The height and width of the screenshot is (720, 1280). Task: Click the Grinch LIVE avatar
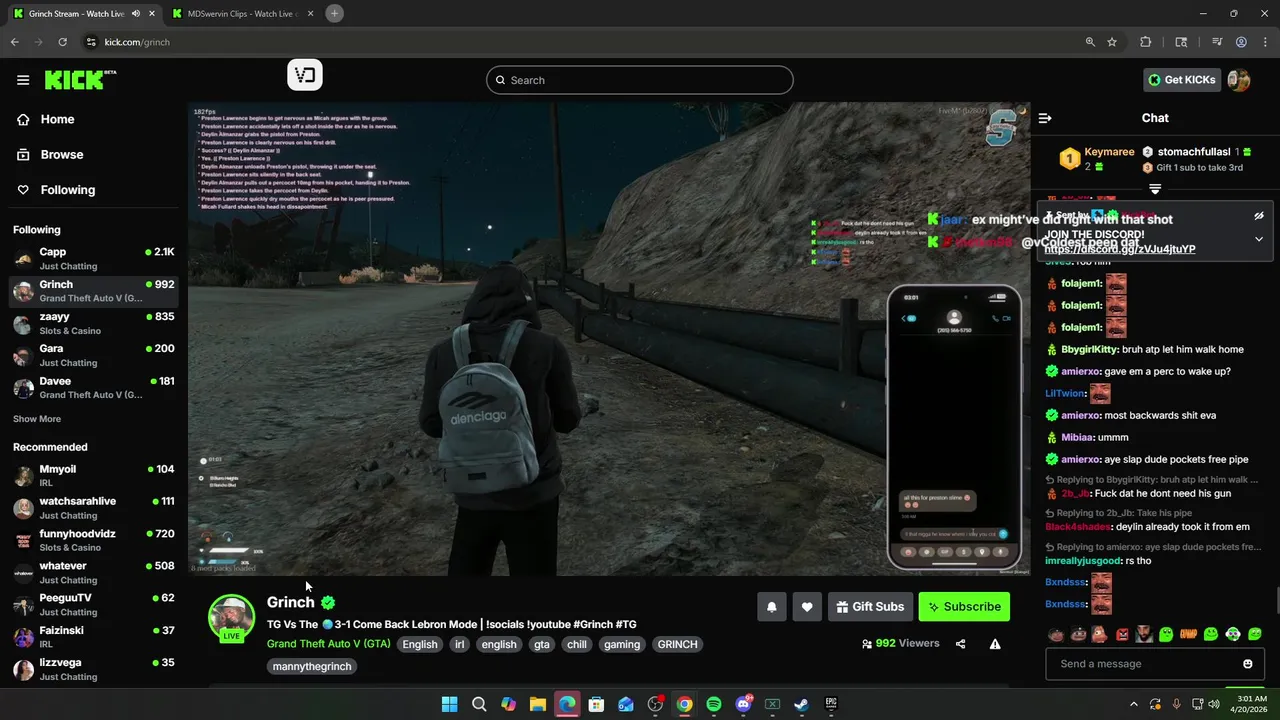[231, 618]
